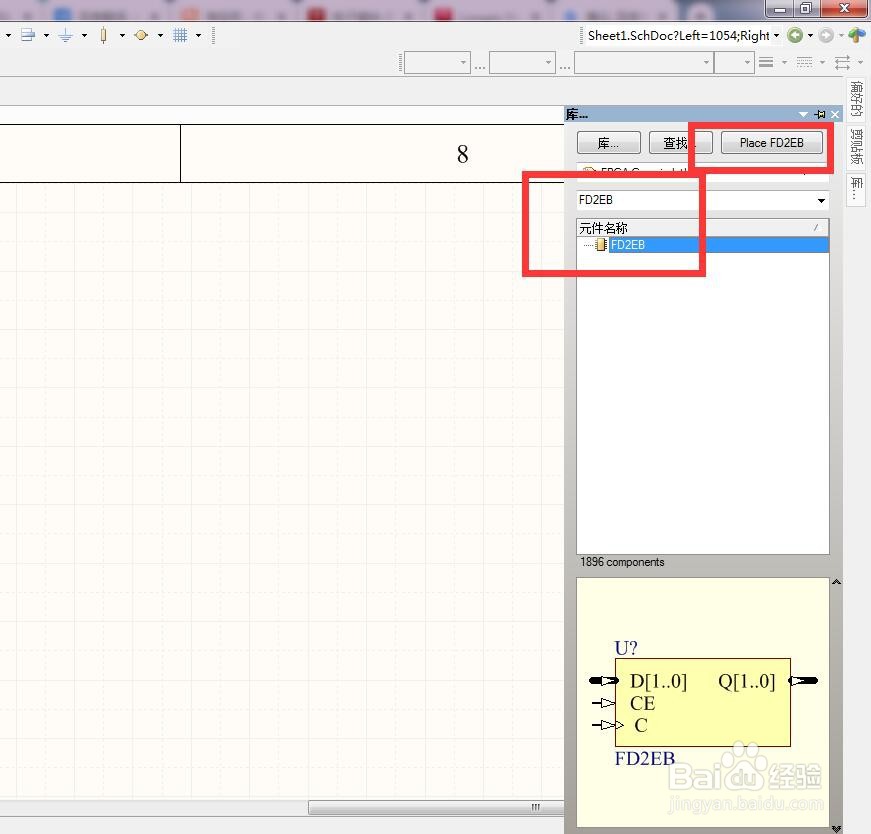The width and height of the screenshot is (871, 834).
Task: Expand the ground symbol dropdown arrow
Action: click(x=84, y=36)
